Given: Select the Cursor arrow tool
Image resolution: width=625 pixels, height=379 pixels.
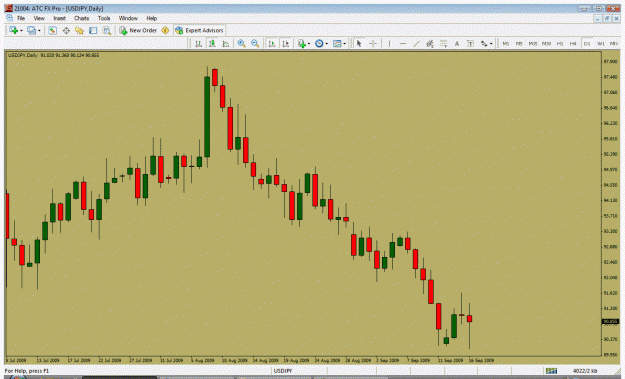Looking at the screenshot, I should [x=359, y=43].
